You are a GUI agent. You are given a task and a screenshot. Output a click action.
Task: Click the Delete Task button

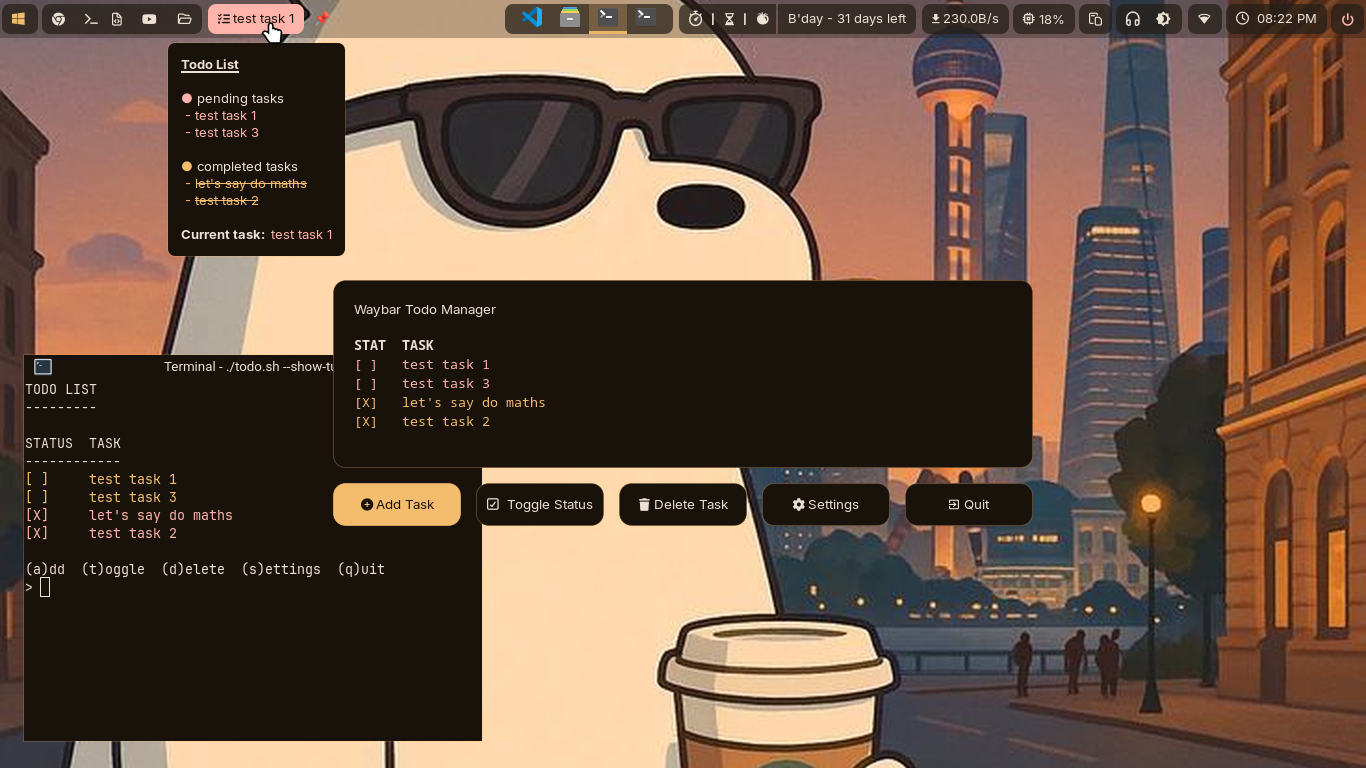coord(683,504)
